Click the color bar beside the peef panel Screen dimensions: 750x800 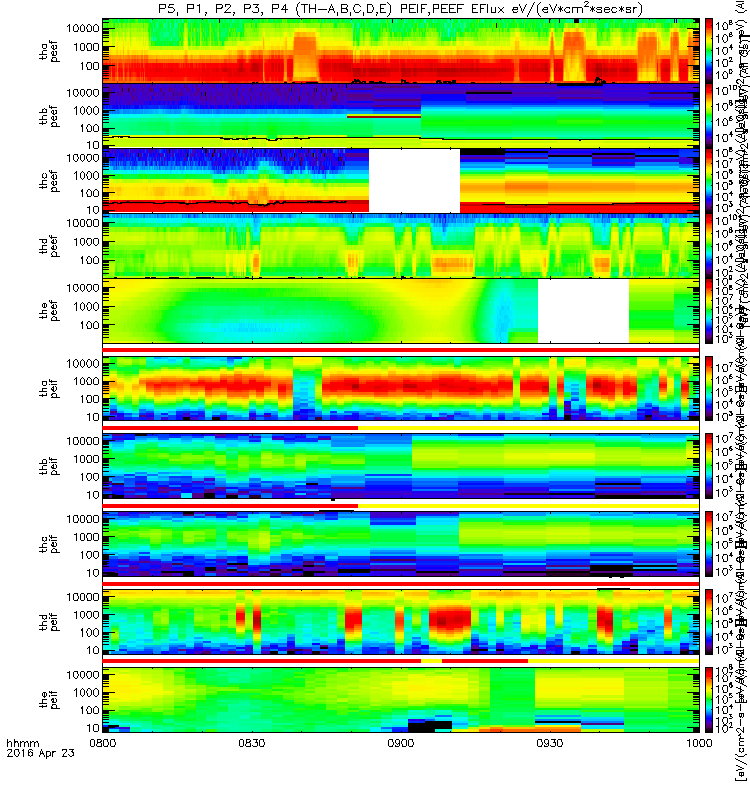click(709, 311)
